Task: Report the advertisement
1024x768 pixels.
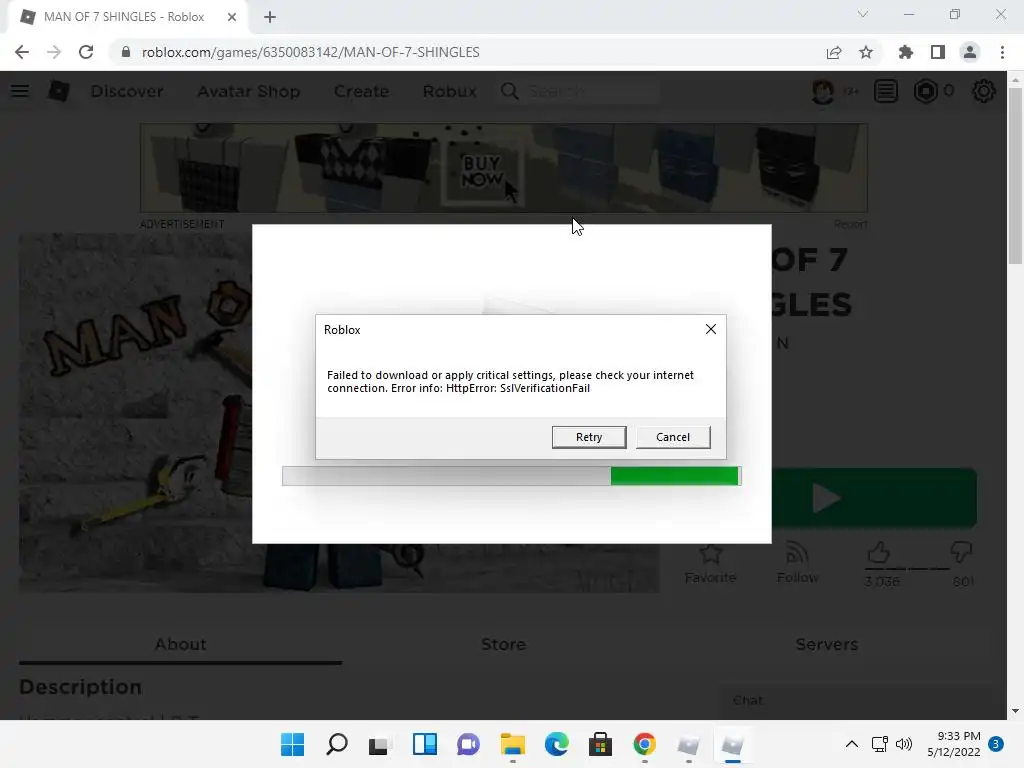Action: click(x=850, y=224)
